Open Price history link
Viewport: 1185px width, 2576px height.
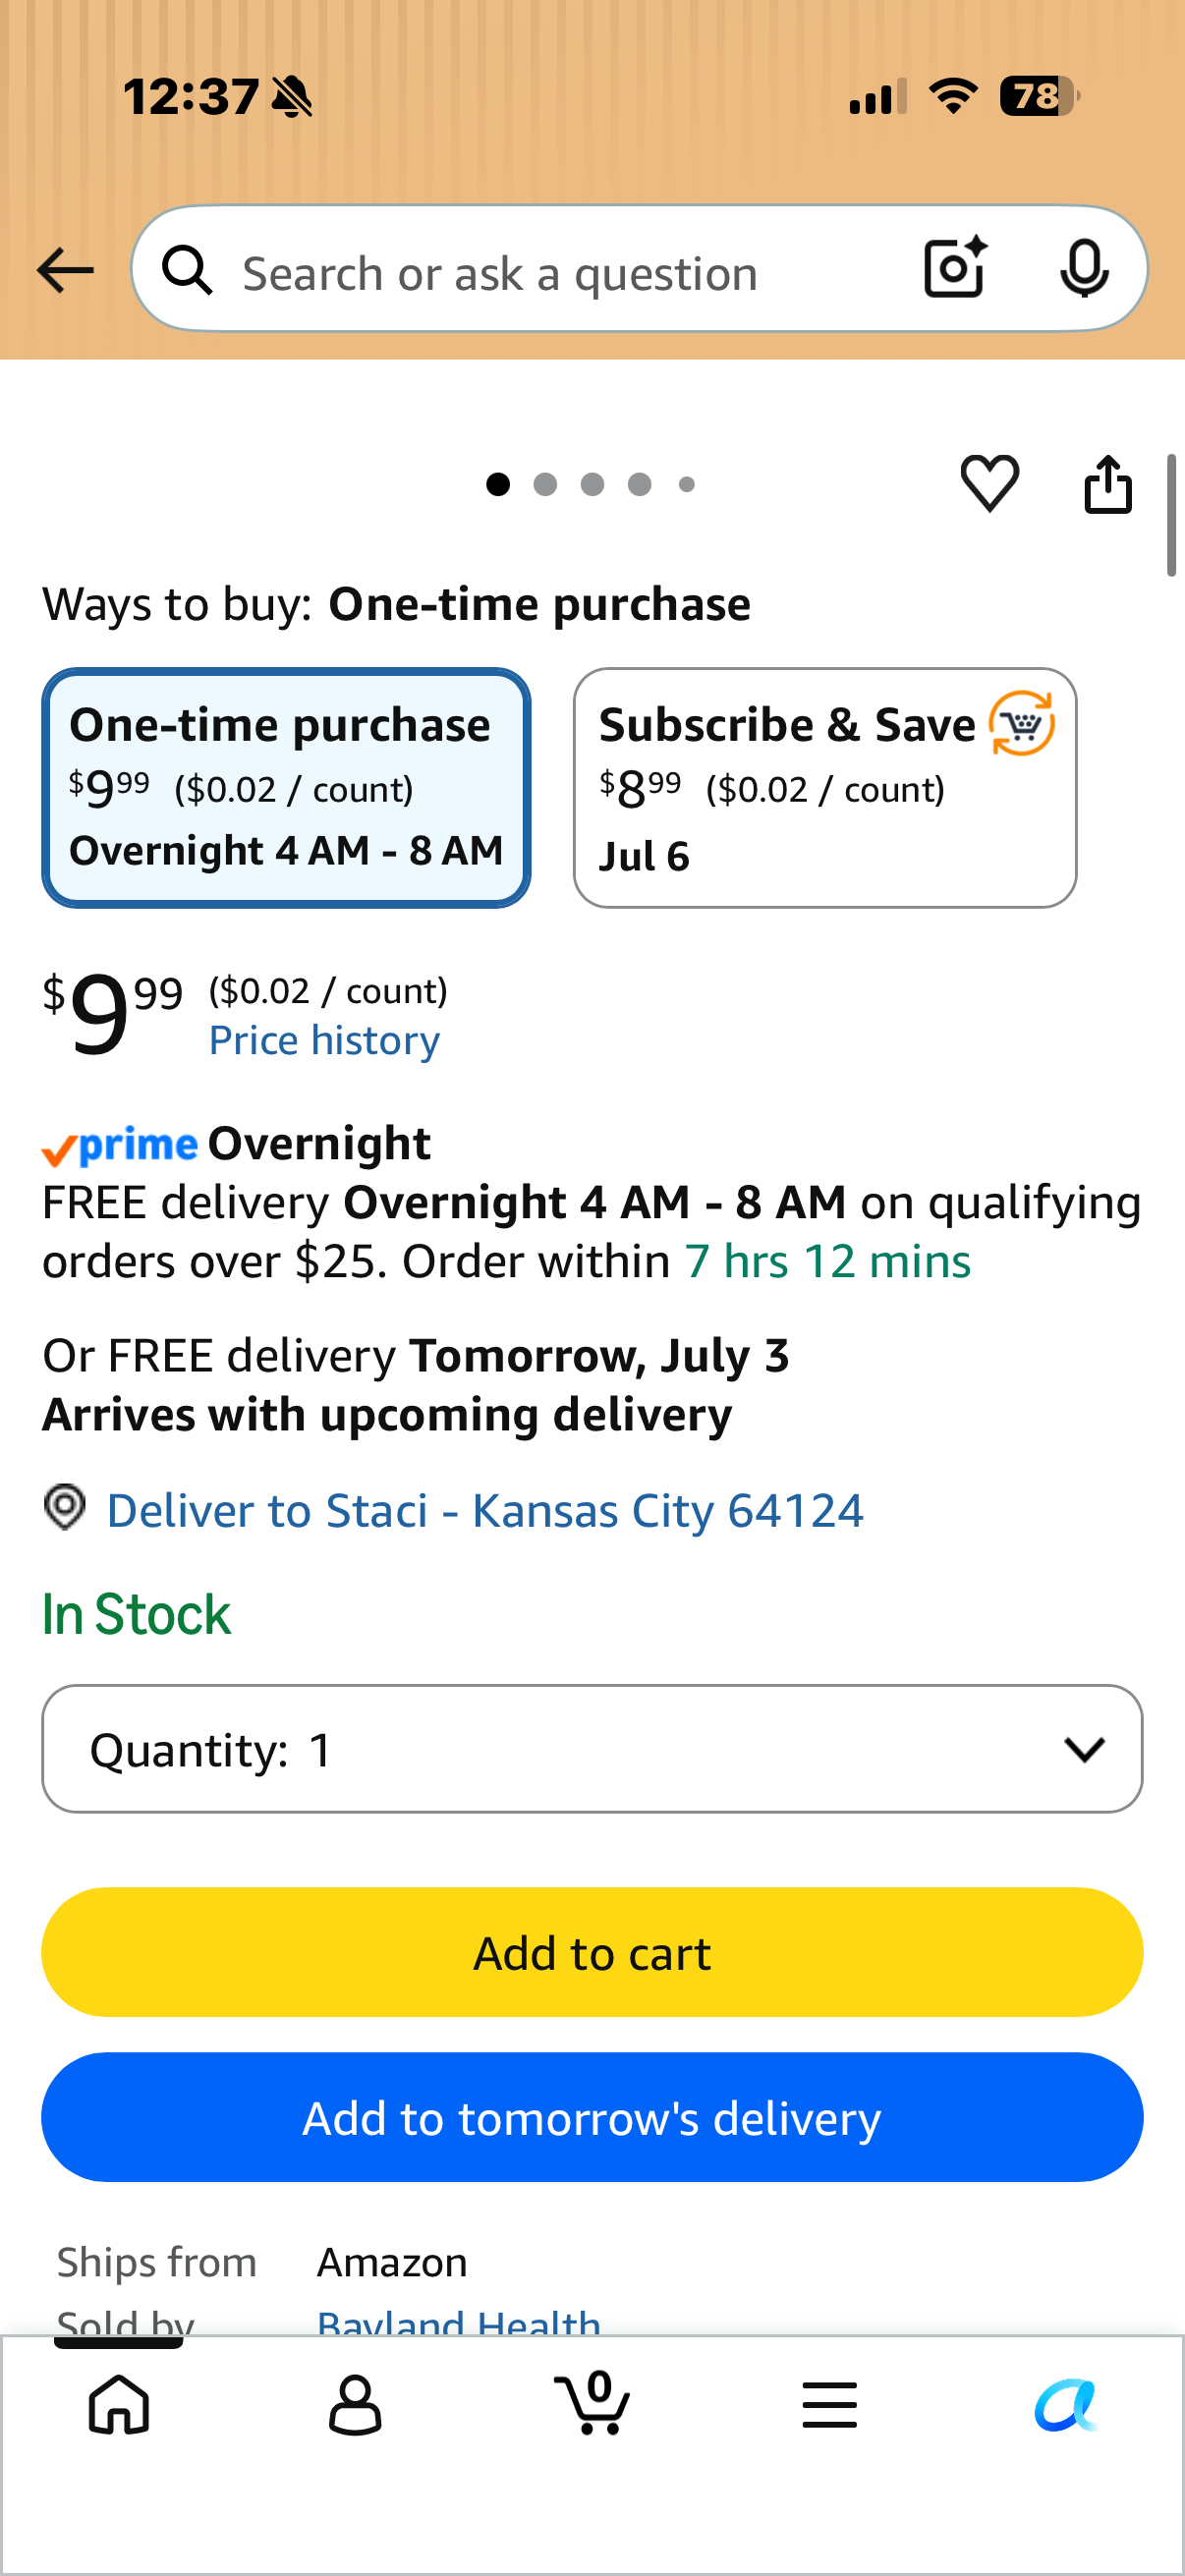click(324, 1041)
